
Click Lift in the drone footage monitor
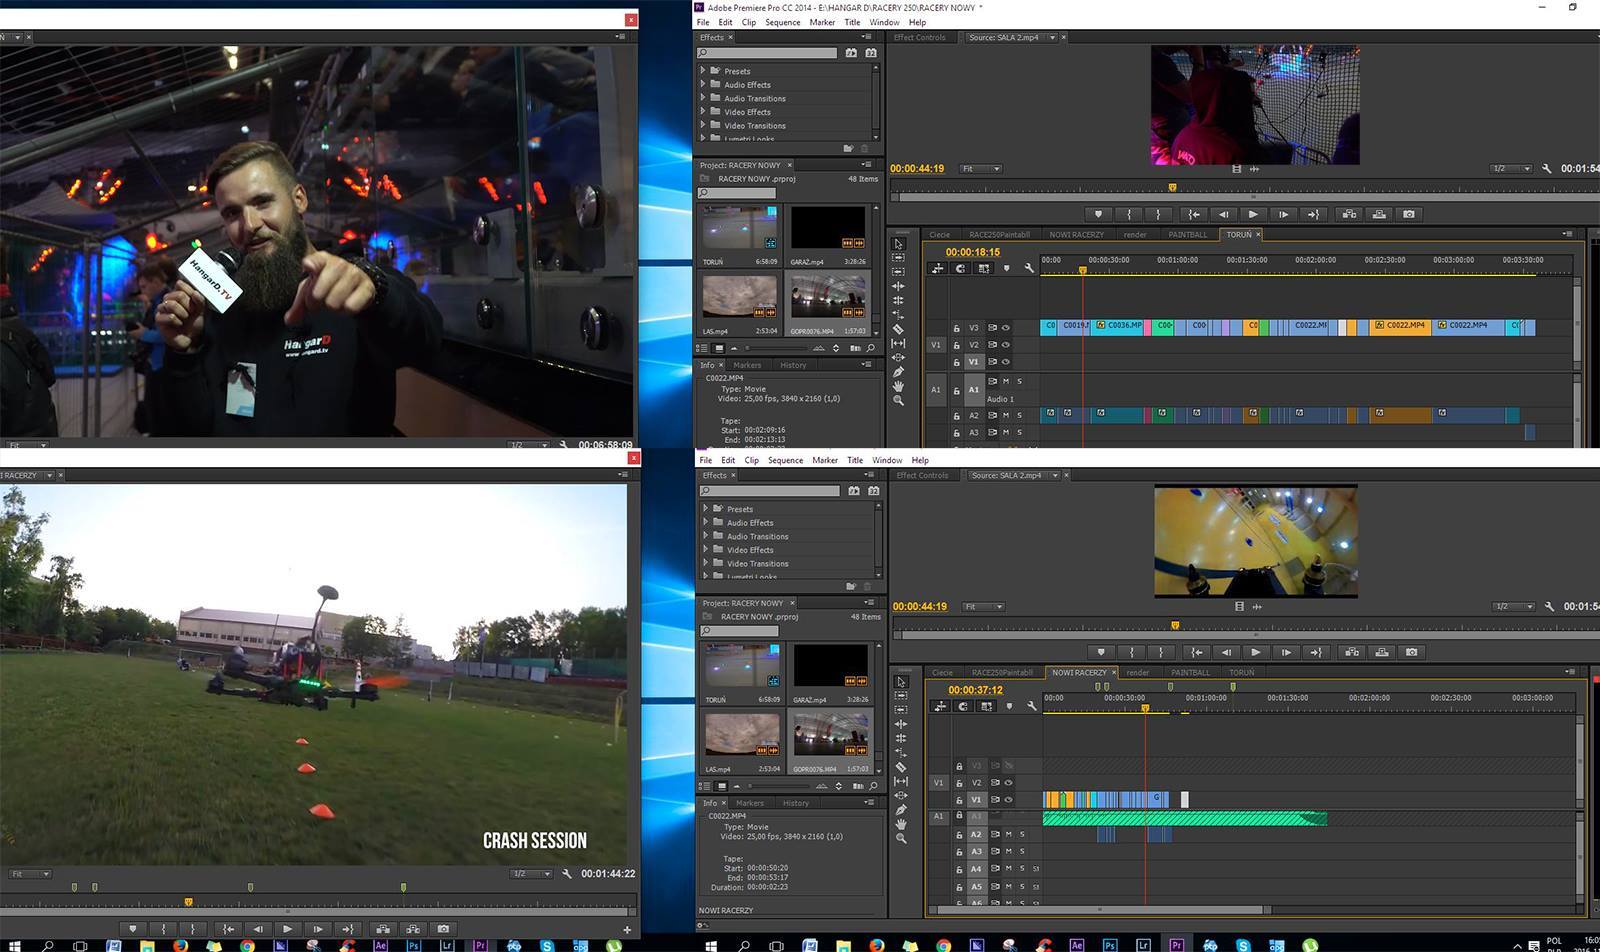383,929
